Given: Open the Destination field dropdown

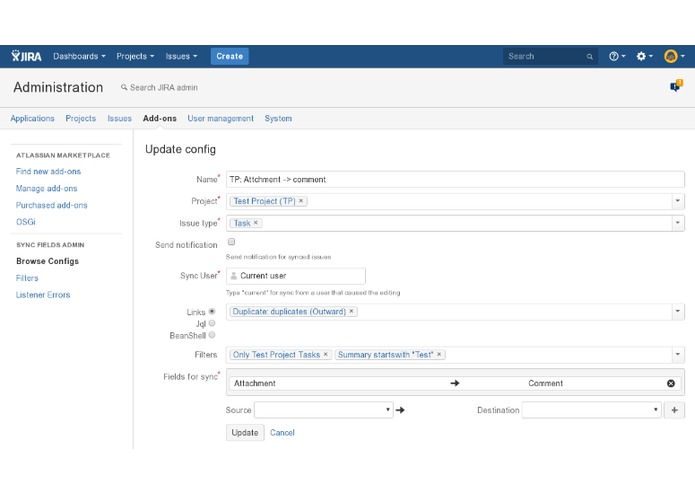Looking at the screenshot, I should click(x=591, y=410).
